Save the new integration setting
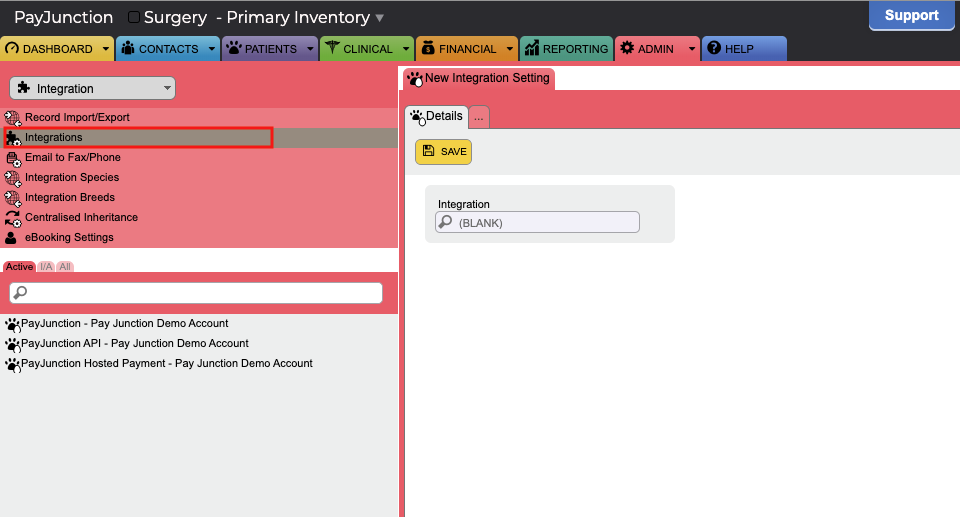The width and height of the screenshot is (960, 517). 443,152
